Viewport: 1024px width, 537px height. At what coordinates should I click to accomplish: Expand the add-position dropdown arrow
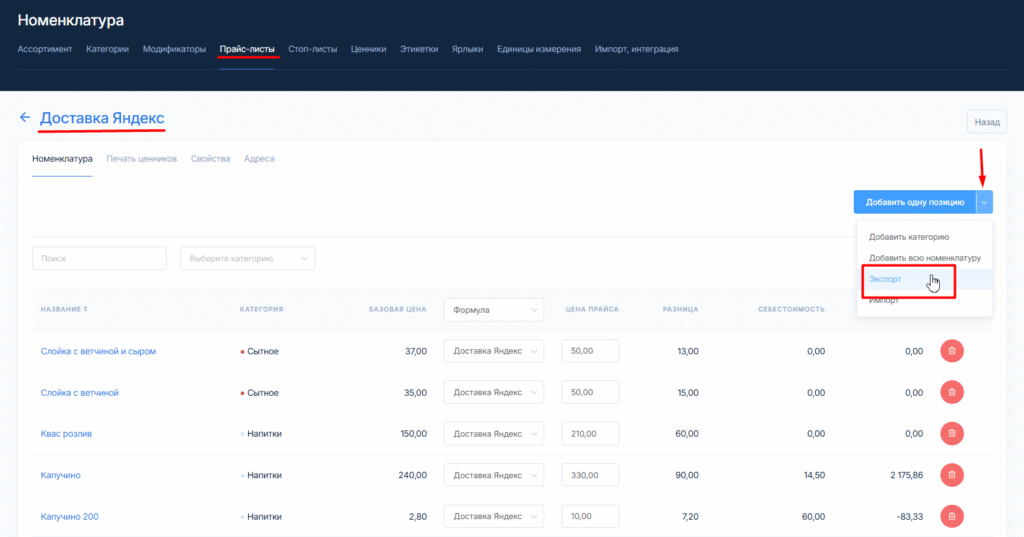(x=985, y=202)
